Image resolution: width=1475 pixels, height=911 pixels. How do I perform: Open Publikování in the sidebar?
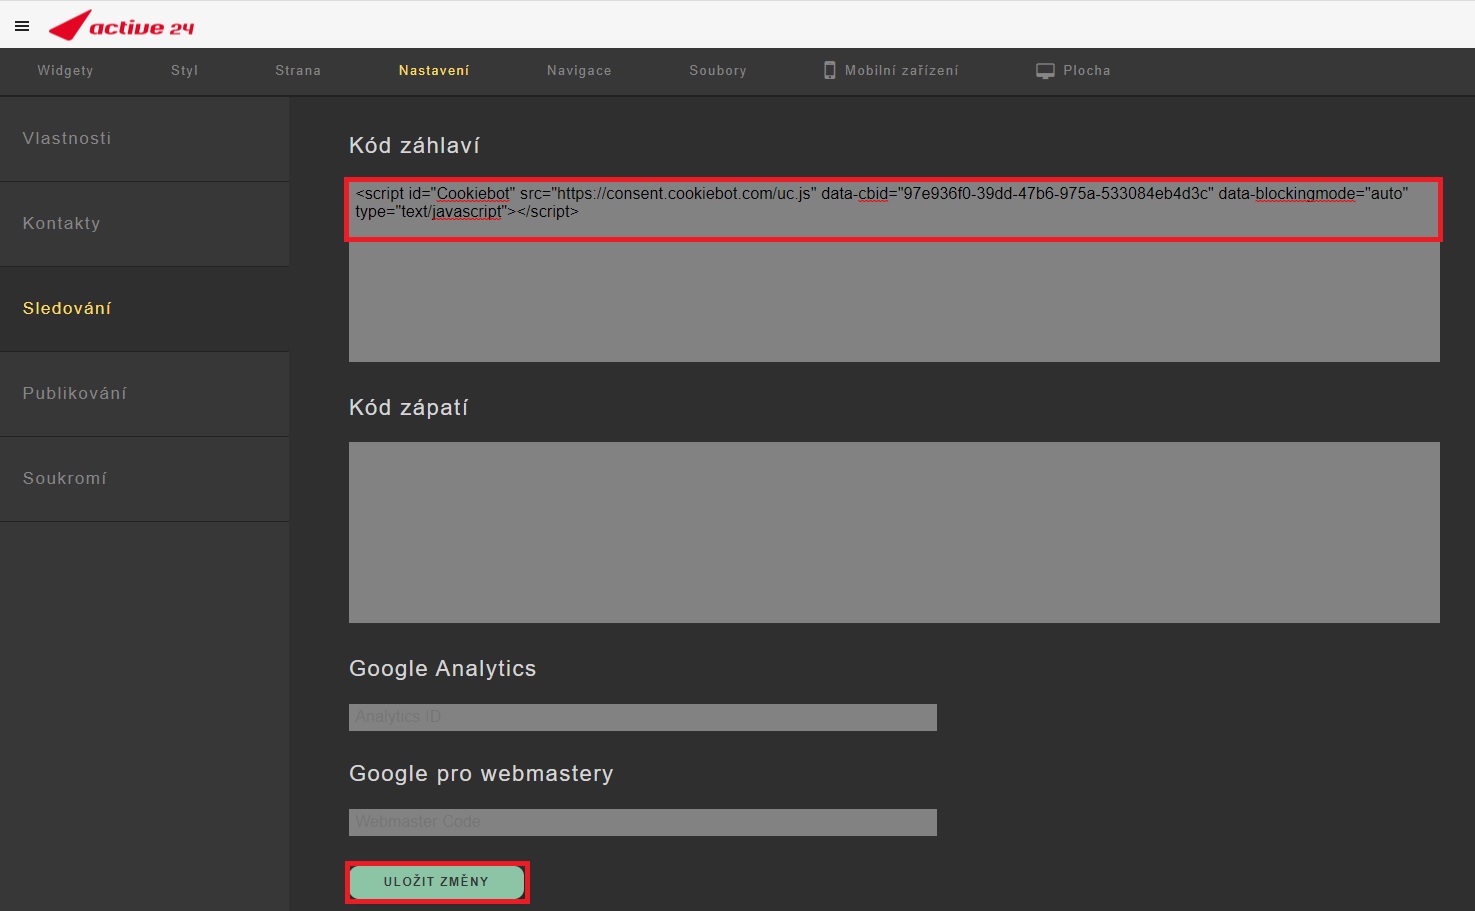click(145, 394)
